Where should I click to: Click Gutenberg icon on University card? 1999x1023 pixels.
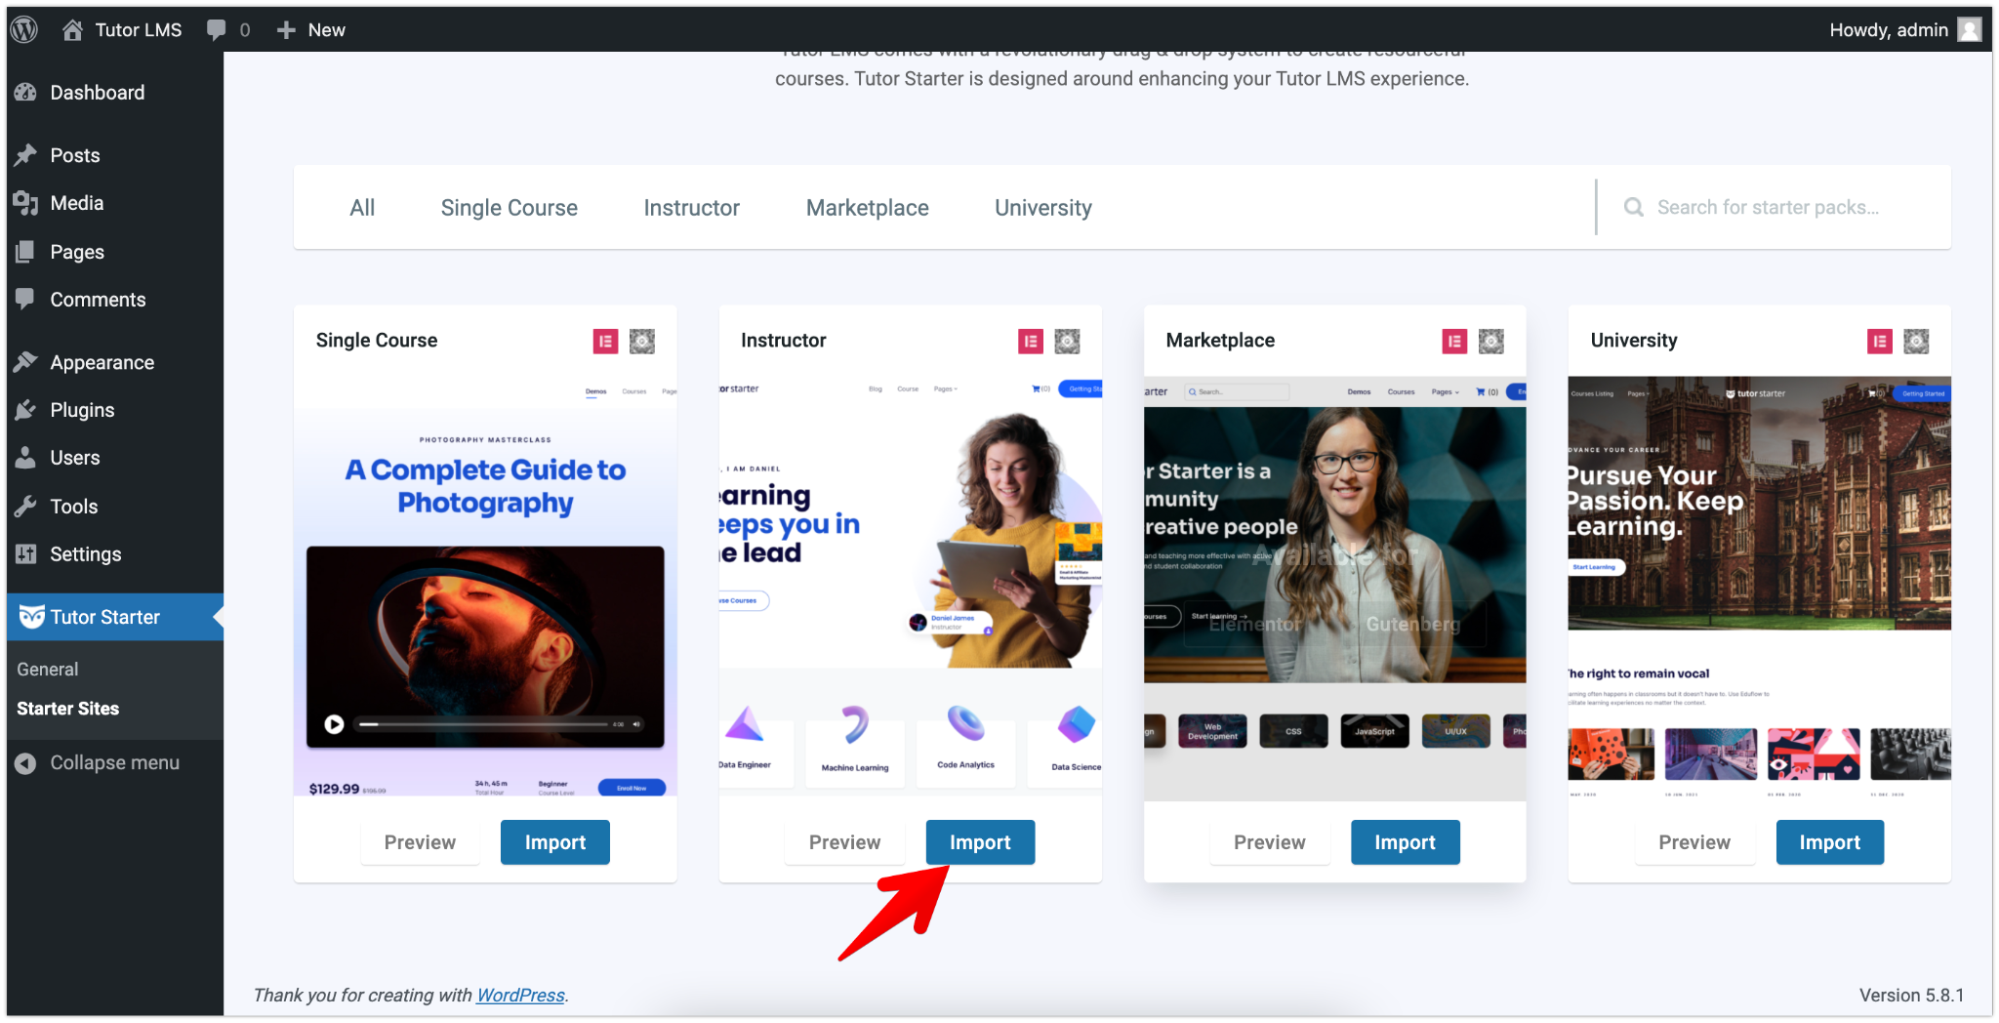tap(1916, 342)
